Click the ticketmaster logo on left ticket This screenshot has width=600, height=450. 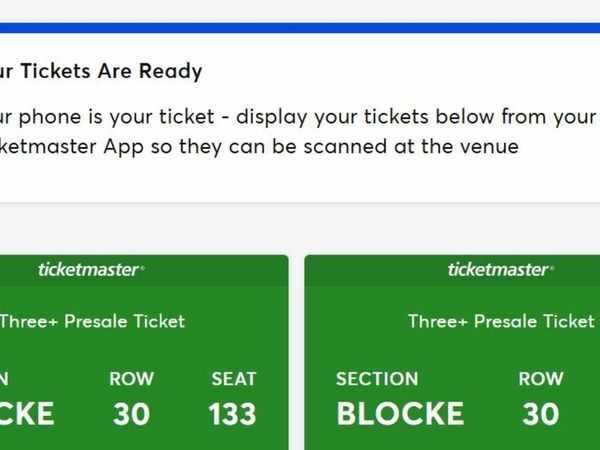91,270
